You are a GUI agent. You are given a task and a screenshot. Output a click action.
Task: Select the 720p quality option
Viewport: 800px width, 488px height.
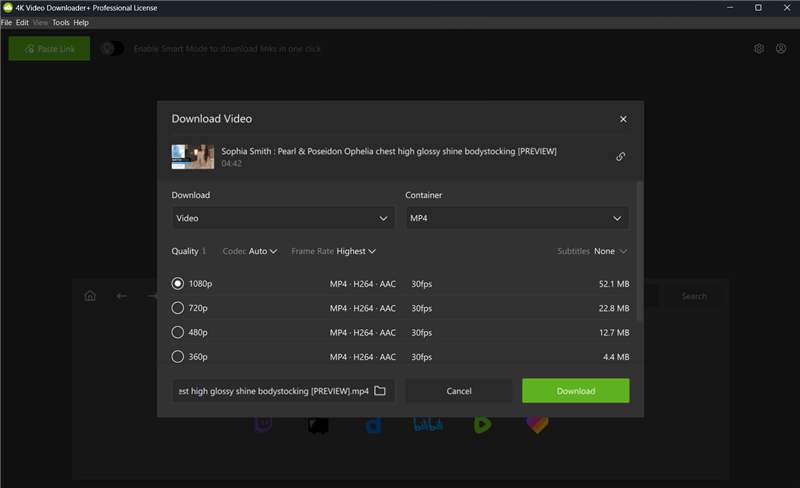(x=178, y=308)
